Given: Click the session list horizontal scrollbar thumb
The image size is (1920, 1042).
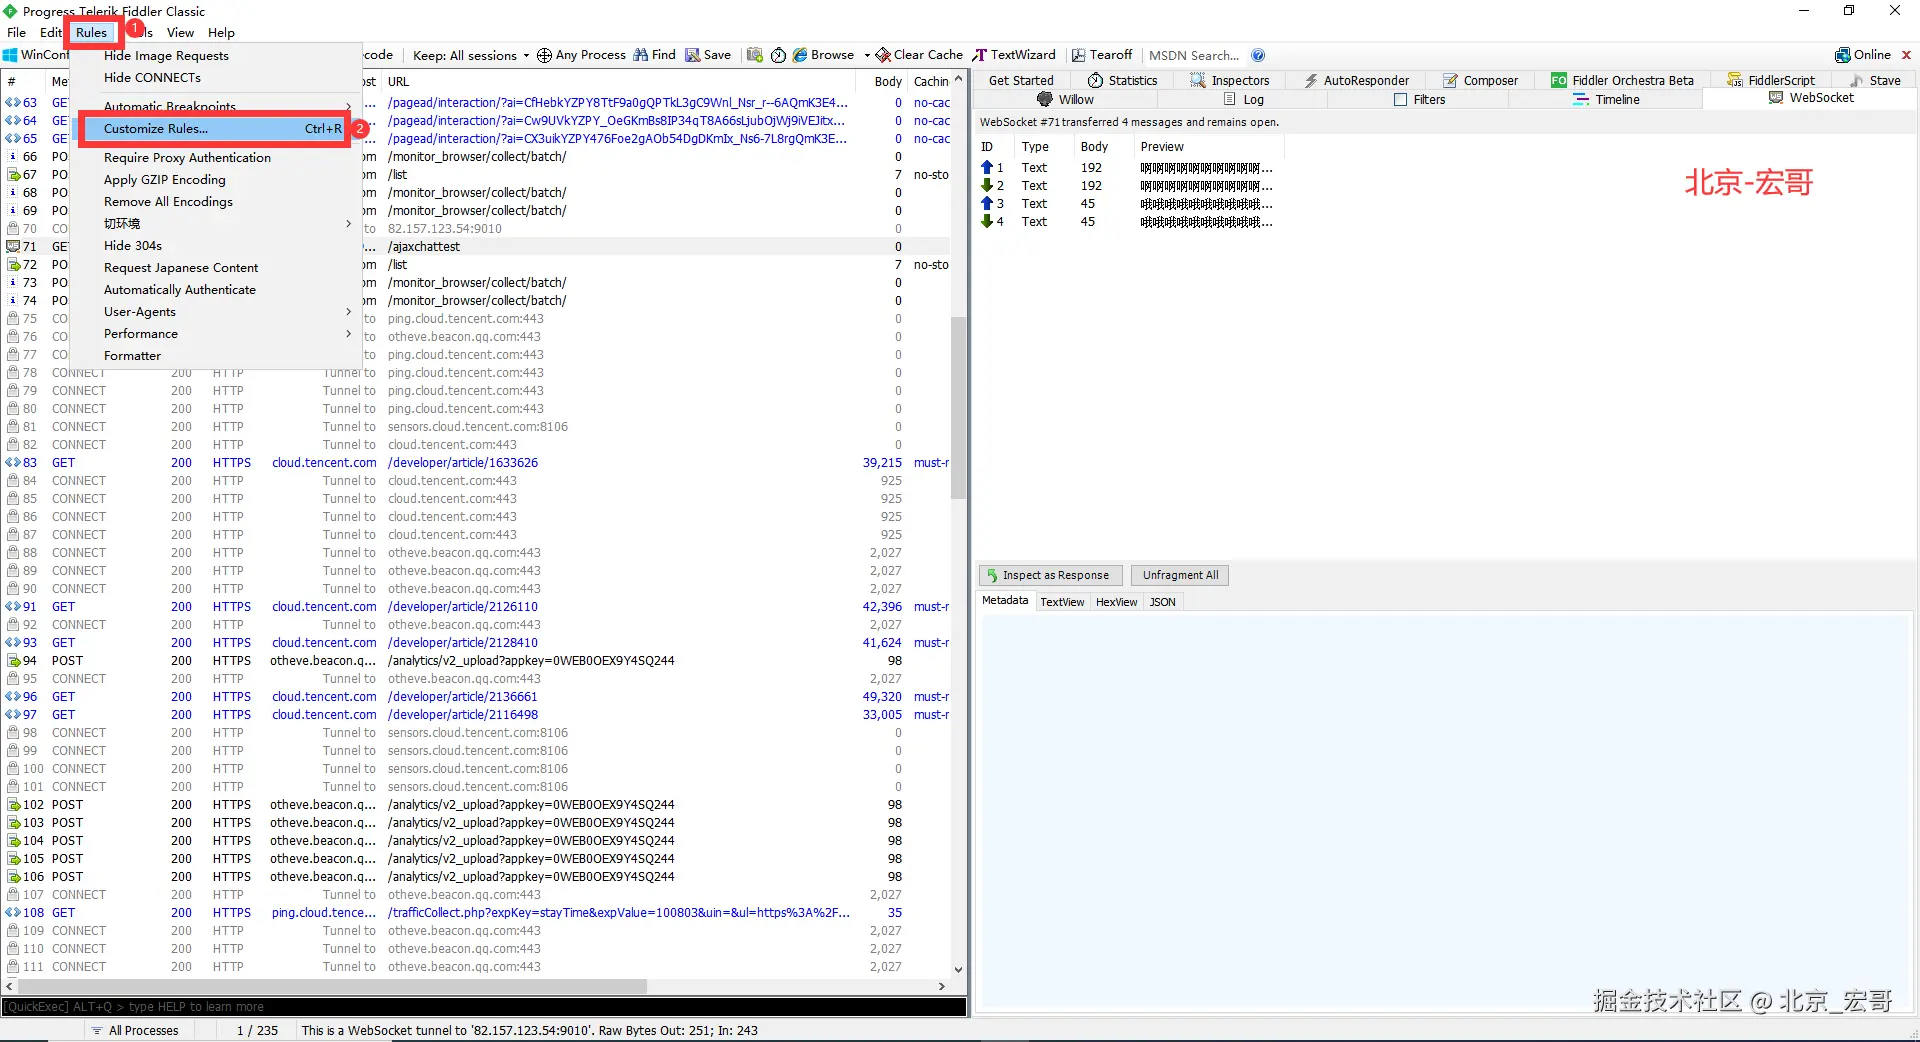Looking at the screenshot, I should coord(330,986).
